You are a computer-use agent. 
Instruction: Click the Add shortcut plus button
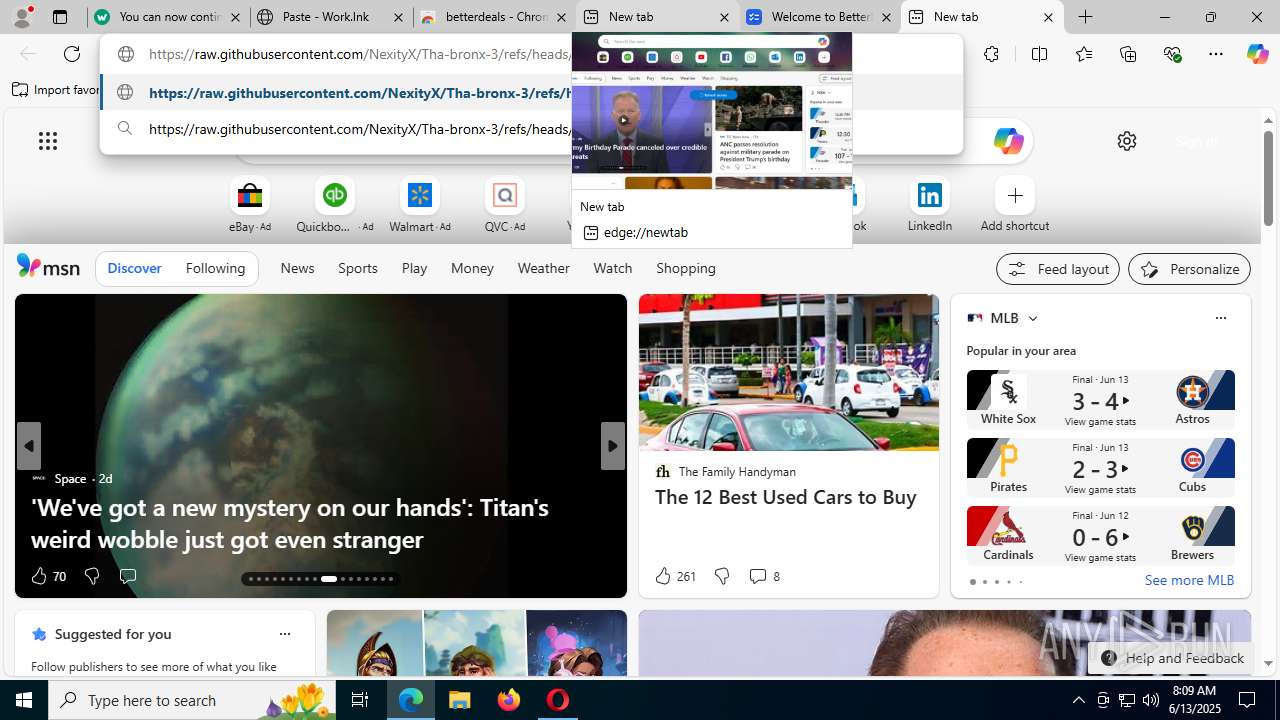coord(1015,195)
